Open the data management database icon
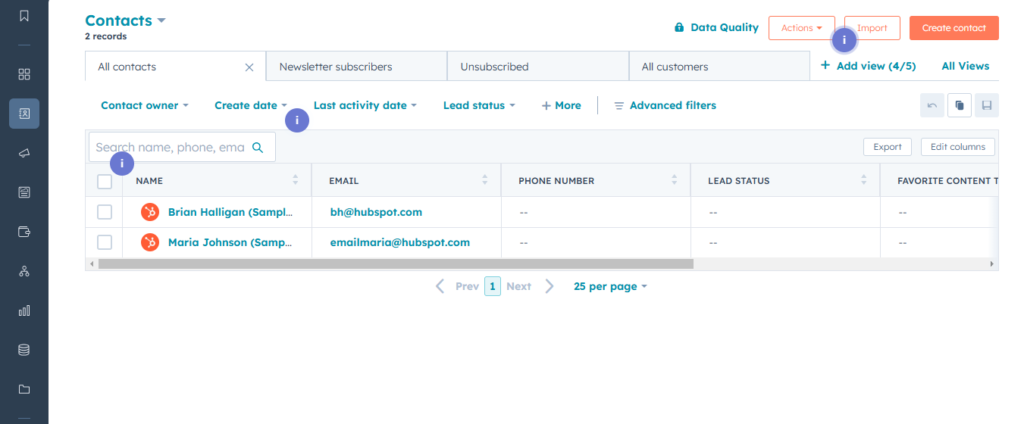 [x=24, y=350]
